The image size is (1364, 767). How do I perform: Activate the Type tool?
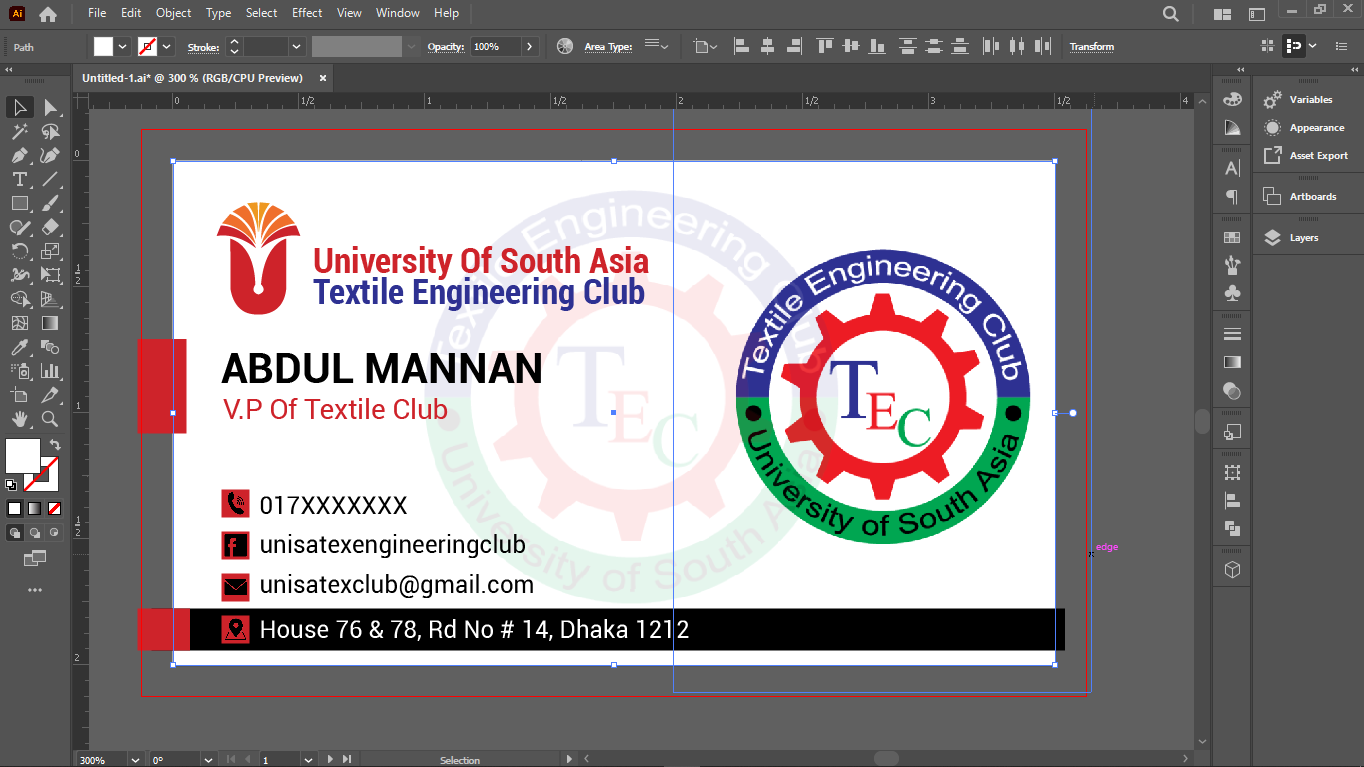pyautogui.click(x=19, y=179)
